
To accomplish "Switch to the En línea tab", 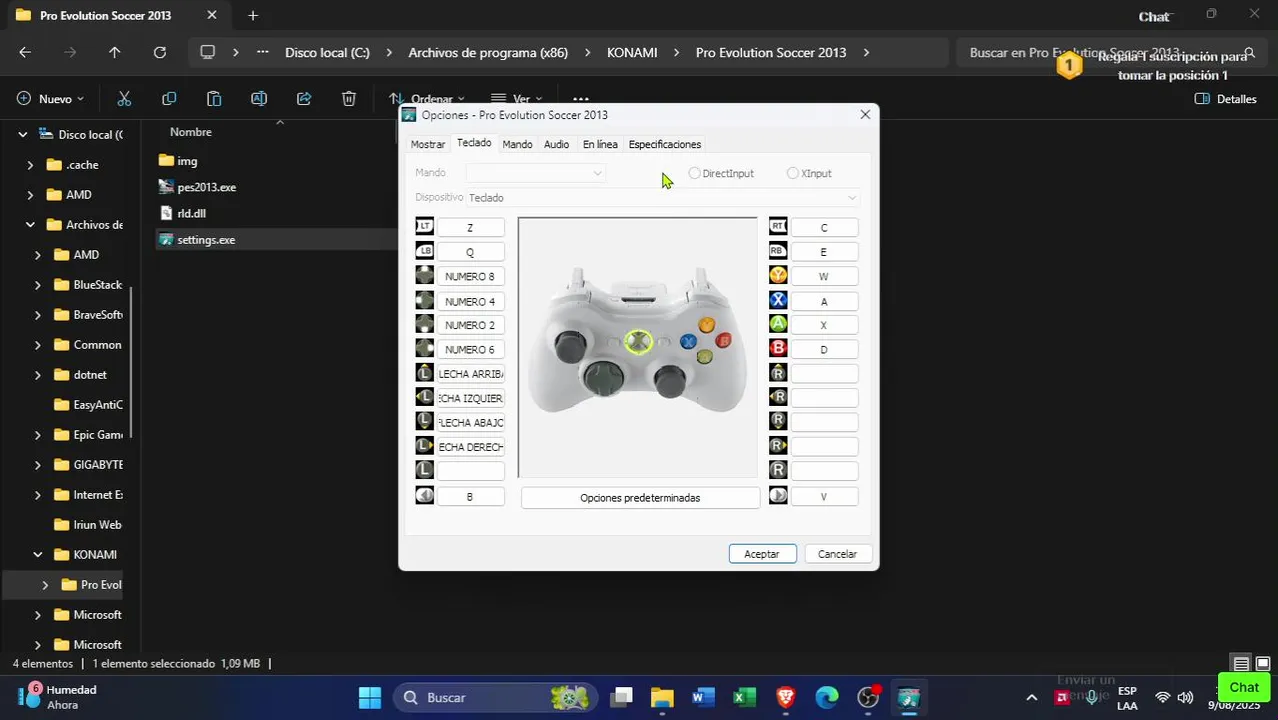I will coord(600,144).
